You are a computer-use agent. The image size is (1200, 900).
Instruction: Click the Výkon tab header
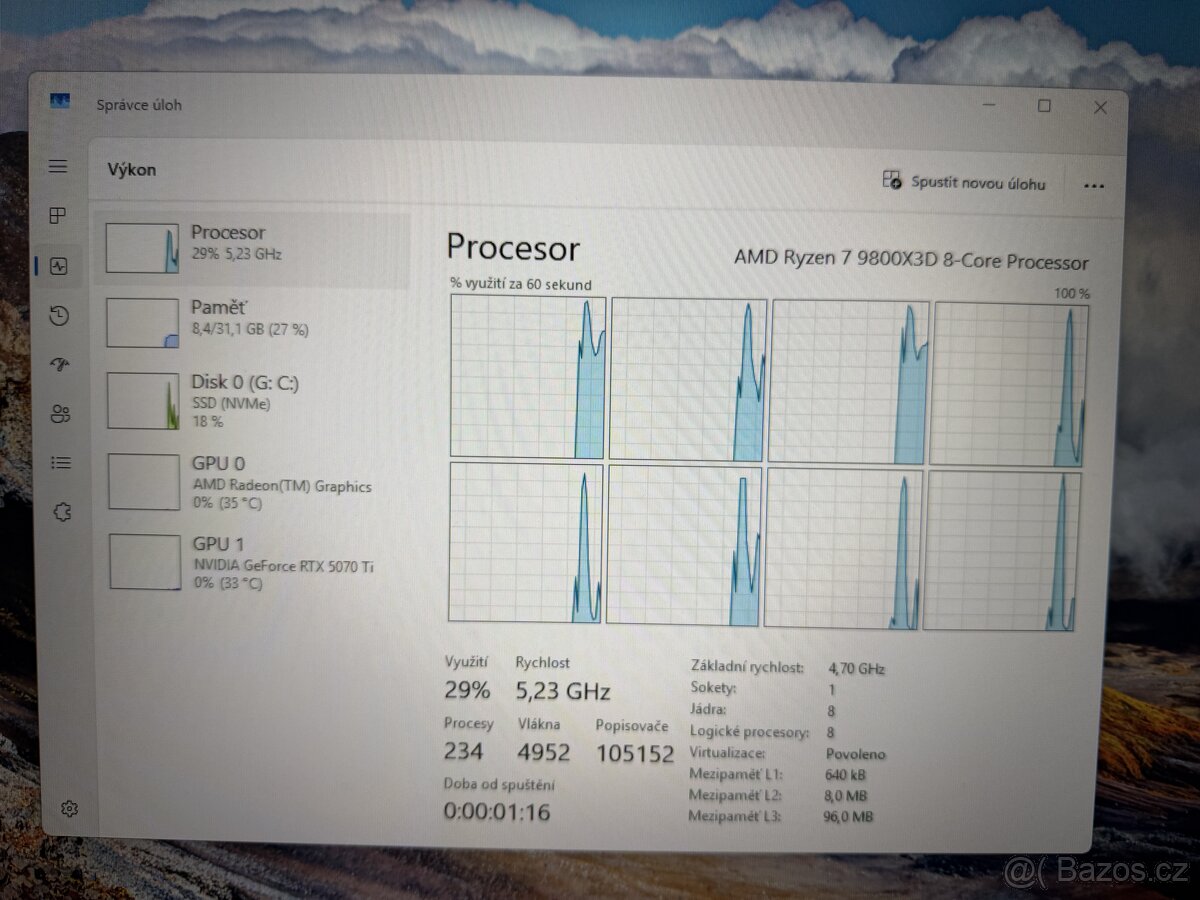132,169
